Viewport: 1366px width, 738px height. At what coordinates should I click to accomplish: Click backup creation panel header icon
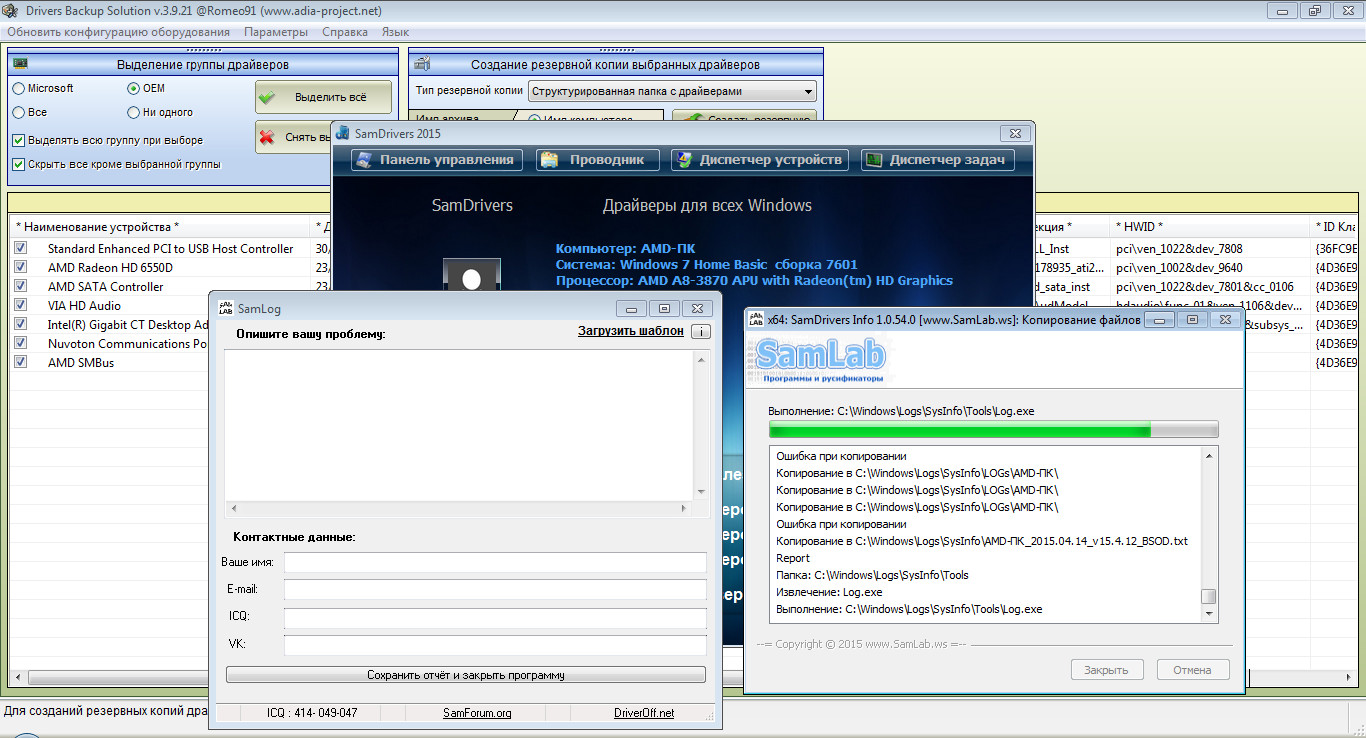(422, 64)
